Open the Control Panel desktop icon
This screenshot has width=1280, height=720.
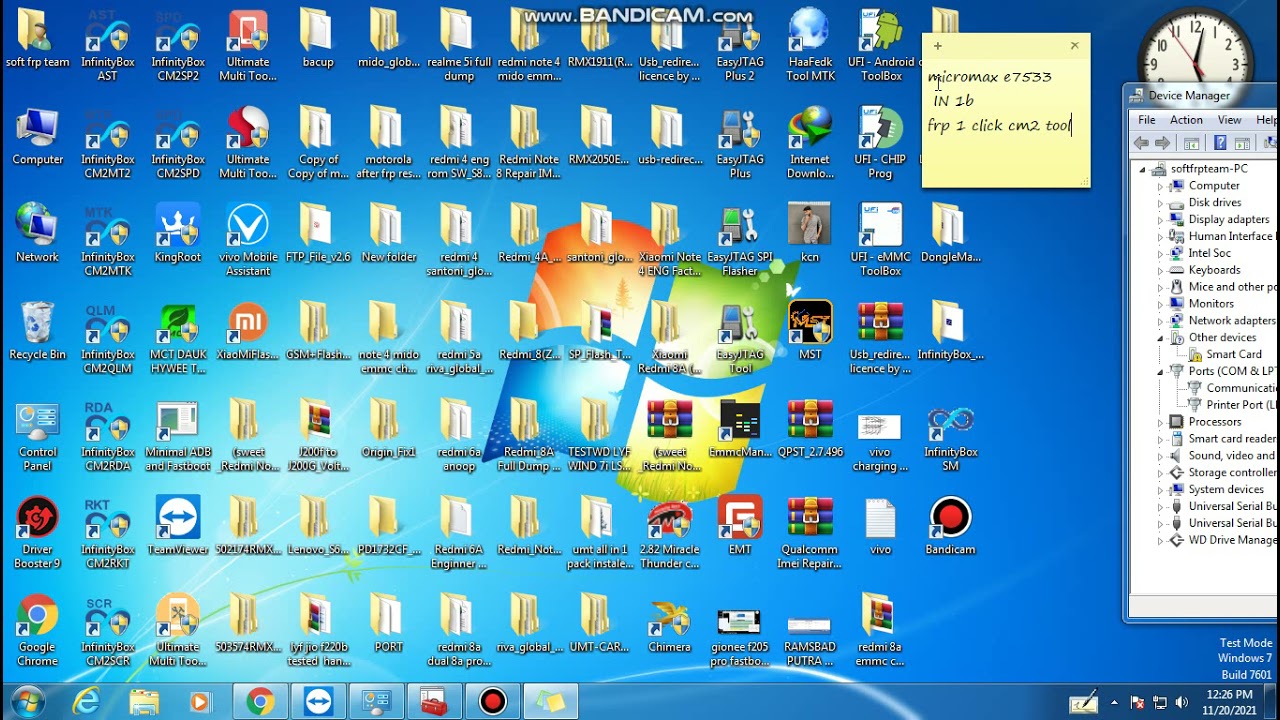[x=37, y=435]
